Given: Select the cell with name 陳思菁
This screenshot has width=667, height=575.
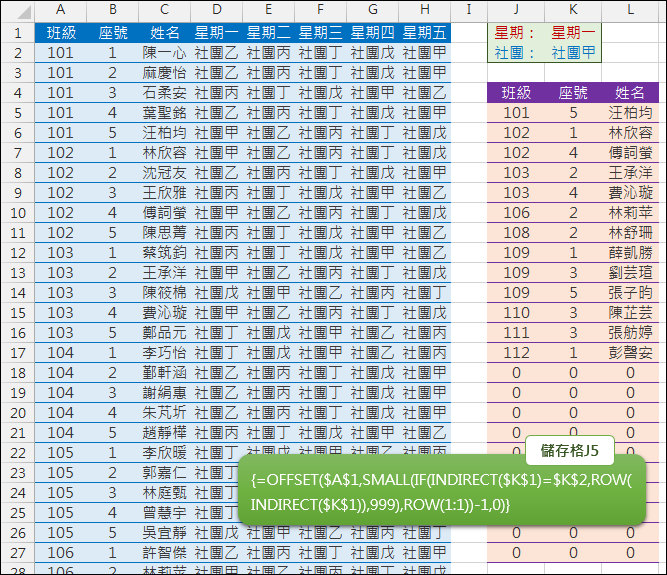Looking at the screenshot, I should [165, 233].
